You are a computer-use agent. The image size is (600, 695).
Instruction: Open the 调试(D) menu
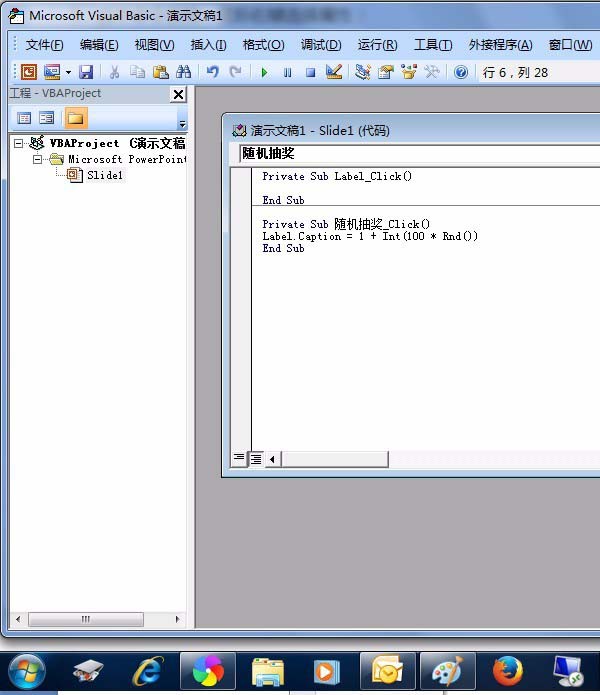pyautogui.click(x=321, y=45)
